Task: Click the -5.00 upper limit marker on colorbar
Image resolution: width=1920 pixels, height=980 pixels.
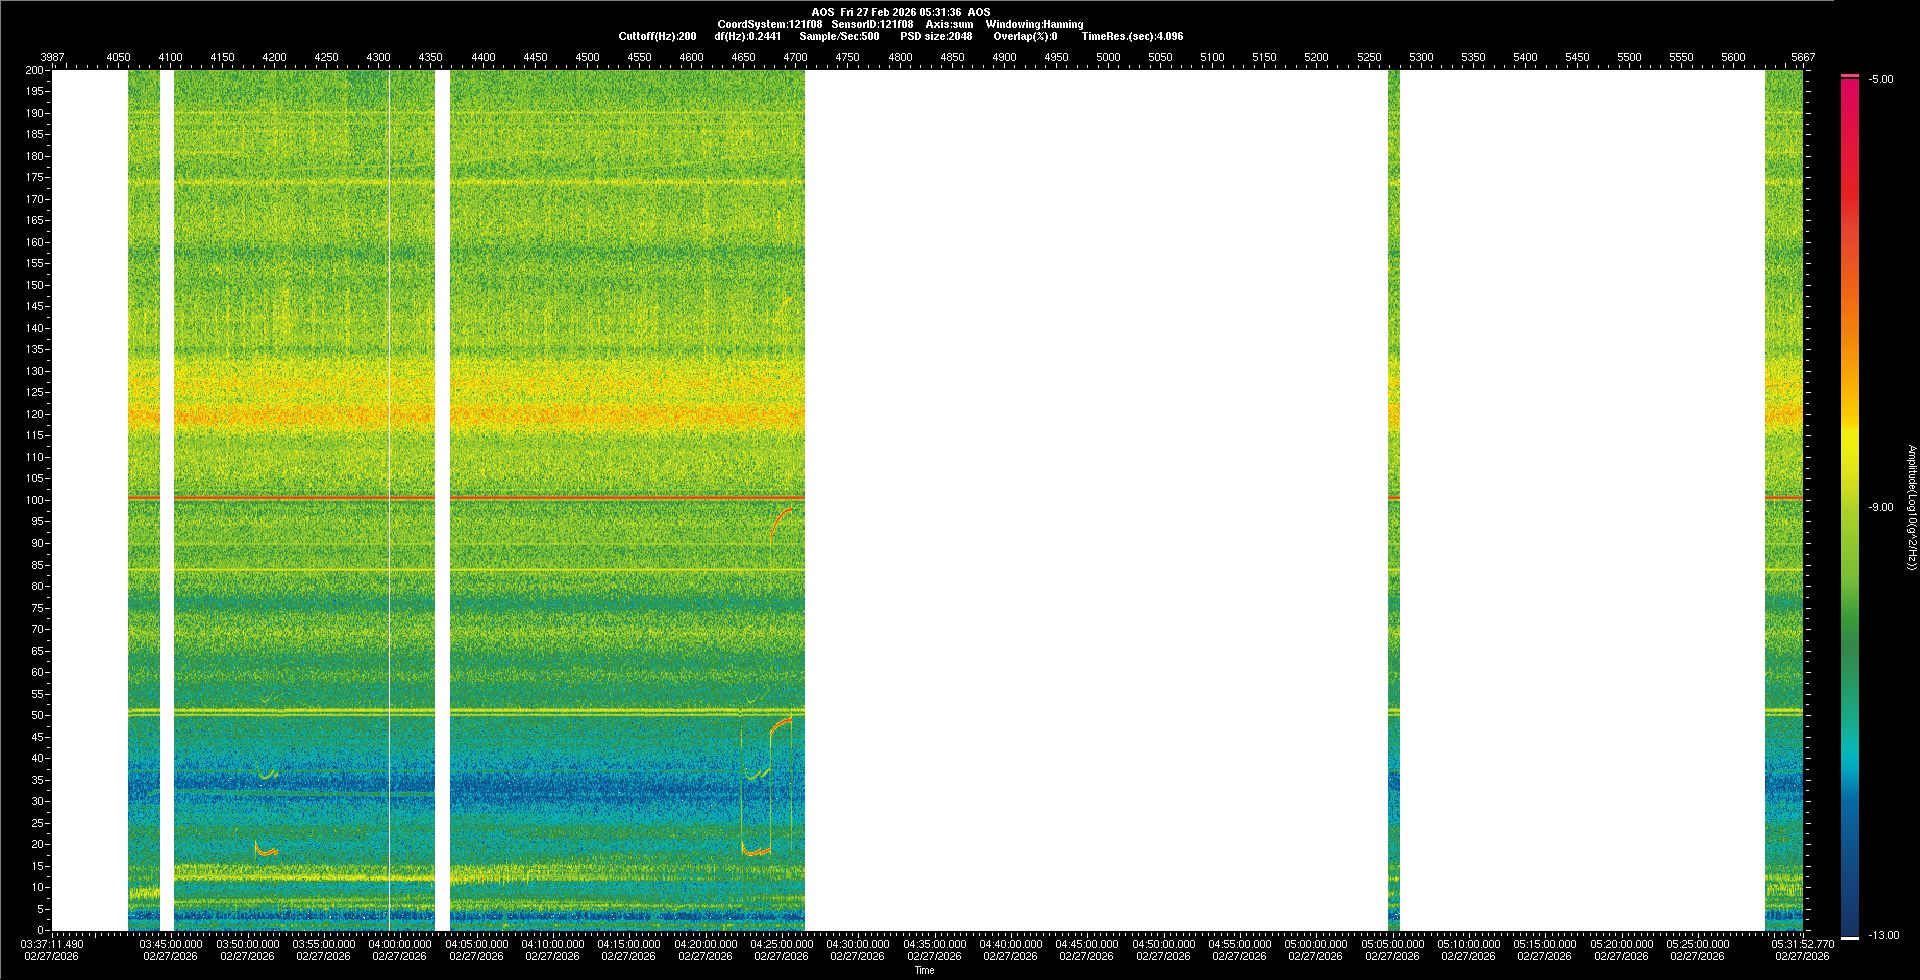Action: [x=1880, y=79]
